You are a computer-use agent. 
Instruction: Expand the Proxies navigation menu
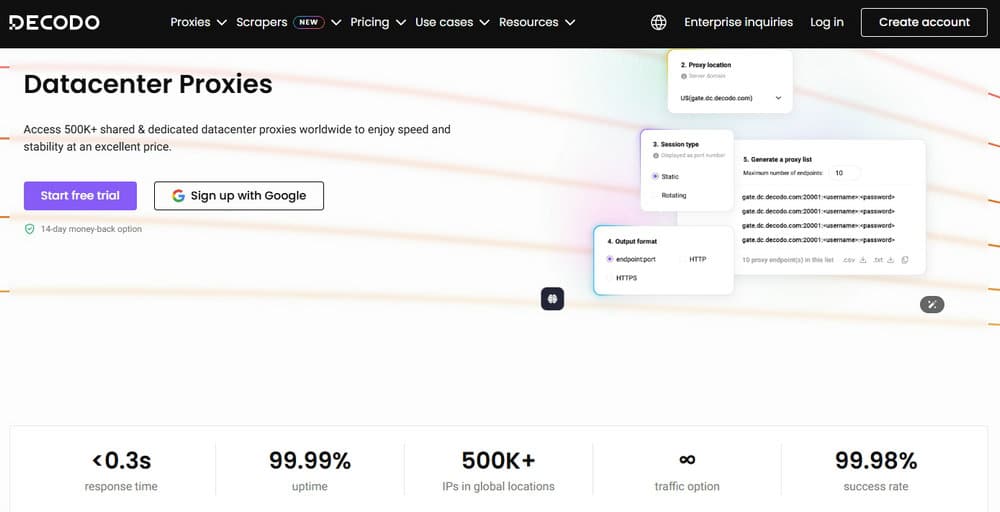coord(198,22)
